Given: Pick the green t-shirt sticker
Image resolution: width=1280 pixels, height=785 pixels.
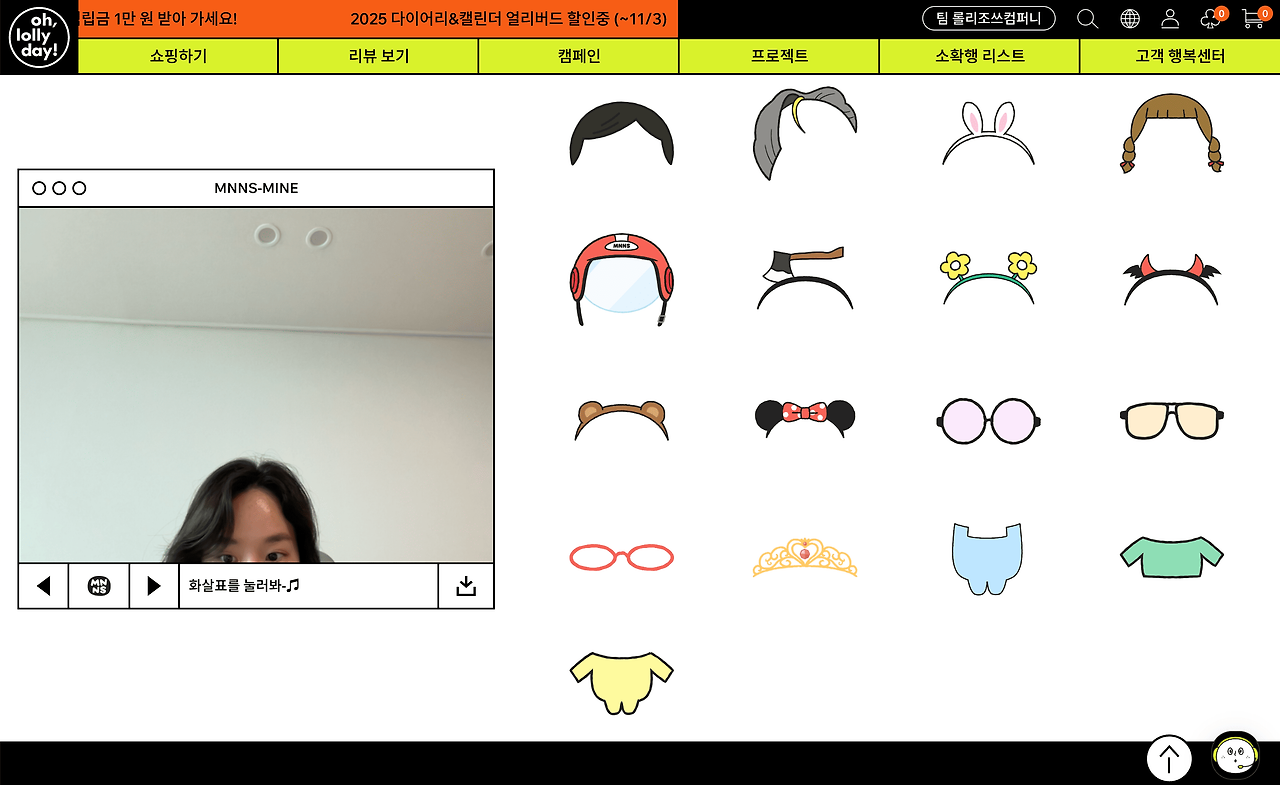Looking at the screenshot, I should pos(1172,557).
